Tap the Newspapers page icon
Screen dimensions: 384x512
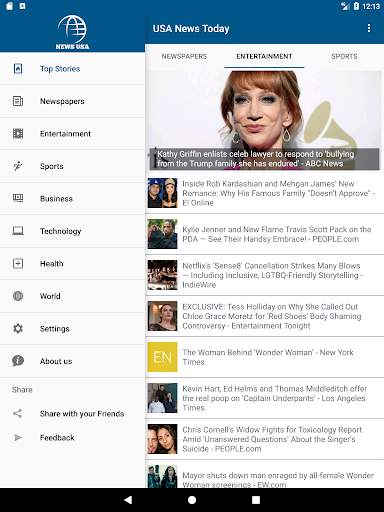coord(18,101)
